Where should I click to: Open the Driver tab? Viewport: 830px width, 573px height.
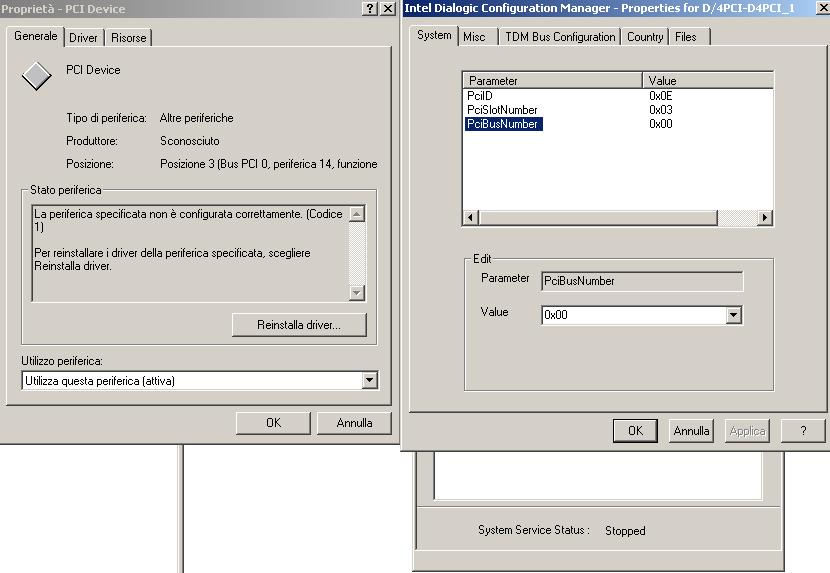pos(83,38)
